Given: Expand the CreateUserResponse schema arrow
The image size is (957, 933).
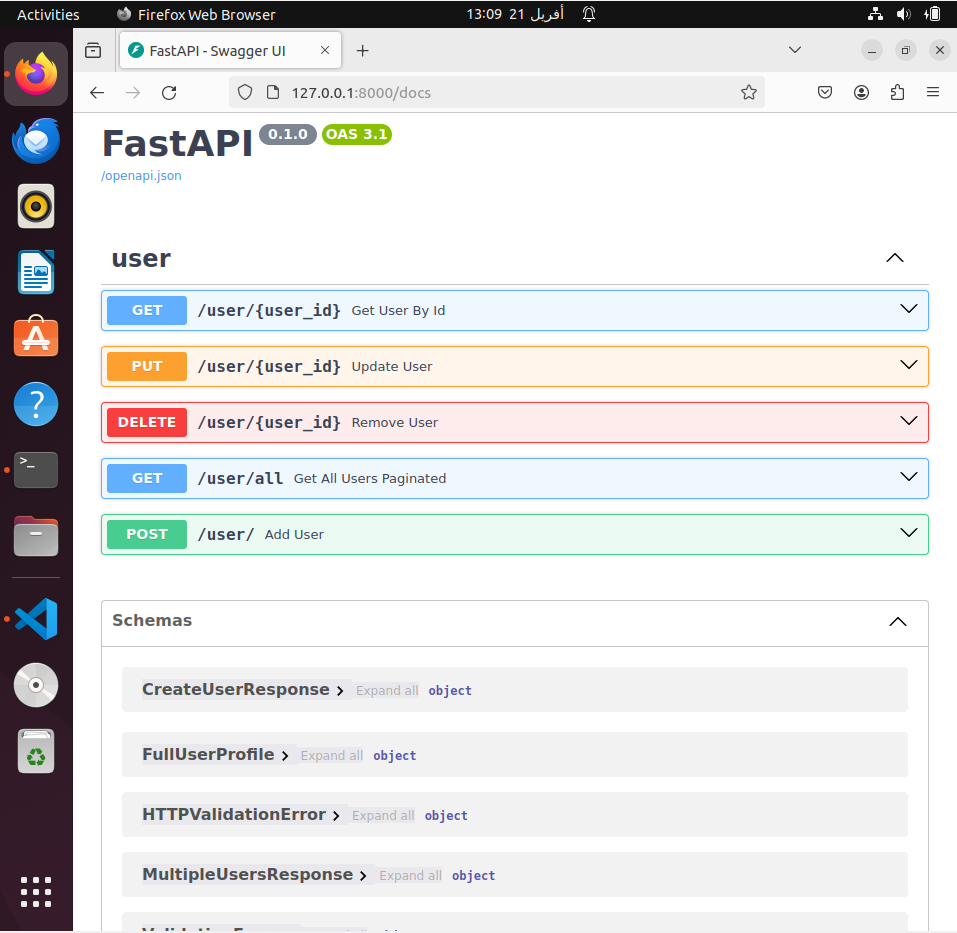Looking at the screenshot, I should point(340,691).
